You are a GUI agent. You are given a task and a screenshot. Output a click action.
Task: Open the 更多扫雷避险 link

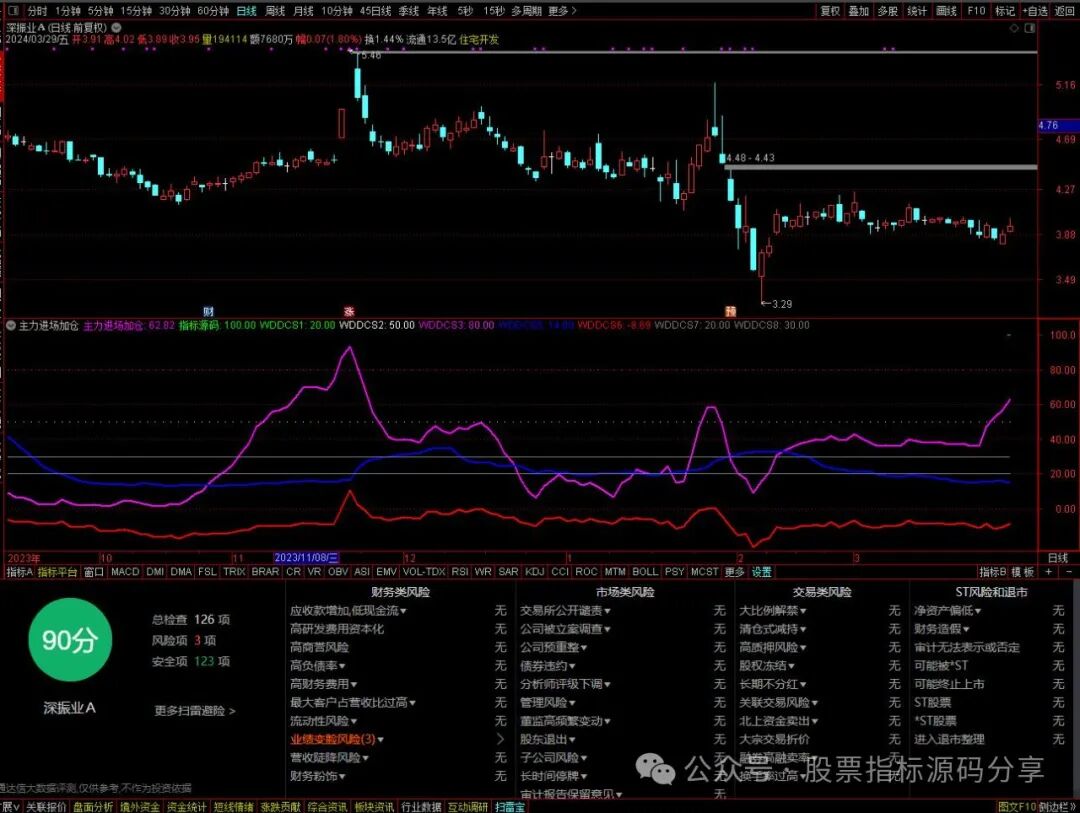coord(194,710)
